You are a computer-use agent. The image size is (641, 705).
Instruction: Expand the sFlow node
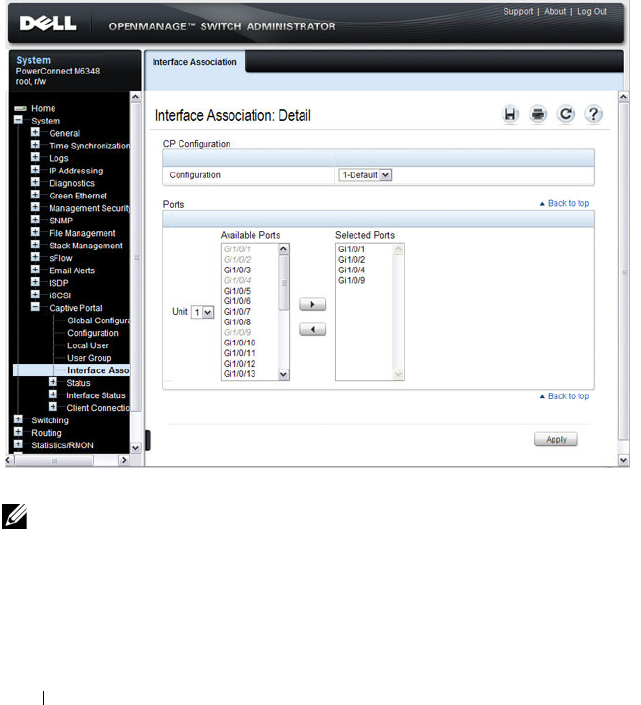click(x=35, y=257)
